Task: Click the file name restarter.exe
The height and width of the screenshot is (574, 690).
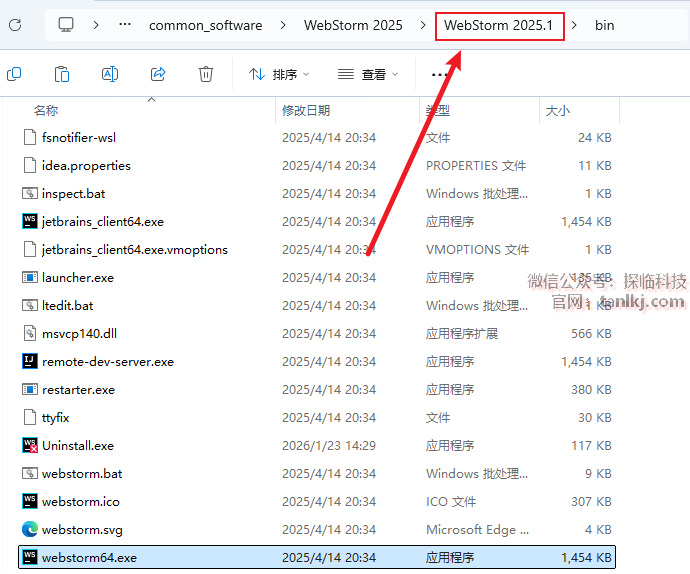Action: (78, 390)
